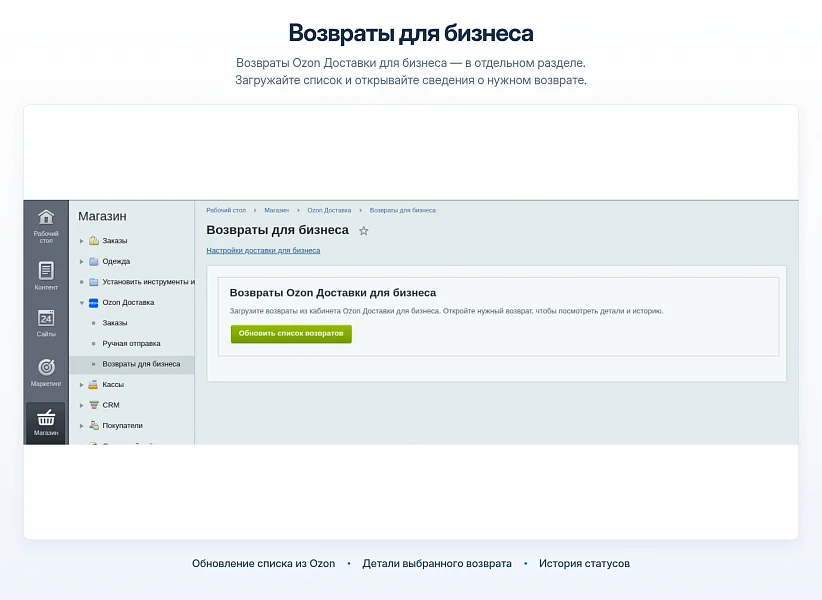The width and height of the screenshot is (822, 600).
Task: Click the Одежда folder icon
Action: pos(94,261)
